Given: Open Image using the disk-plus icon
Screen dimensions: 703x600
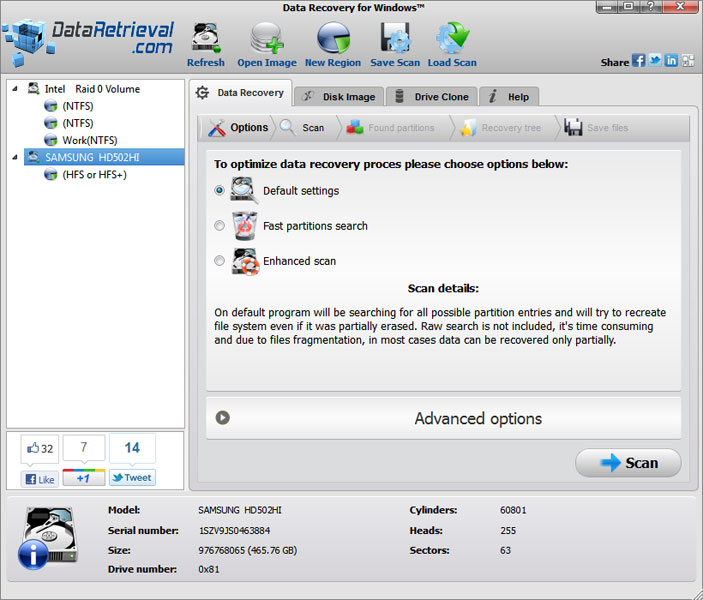Looking at the screenshot, I should click(x=267, y=38).
